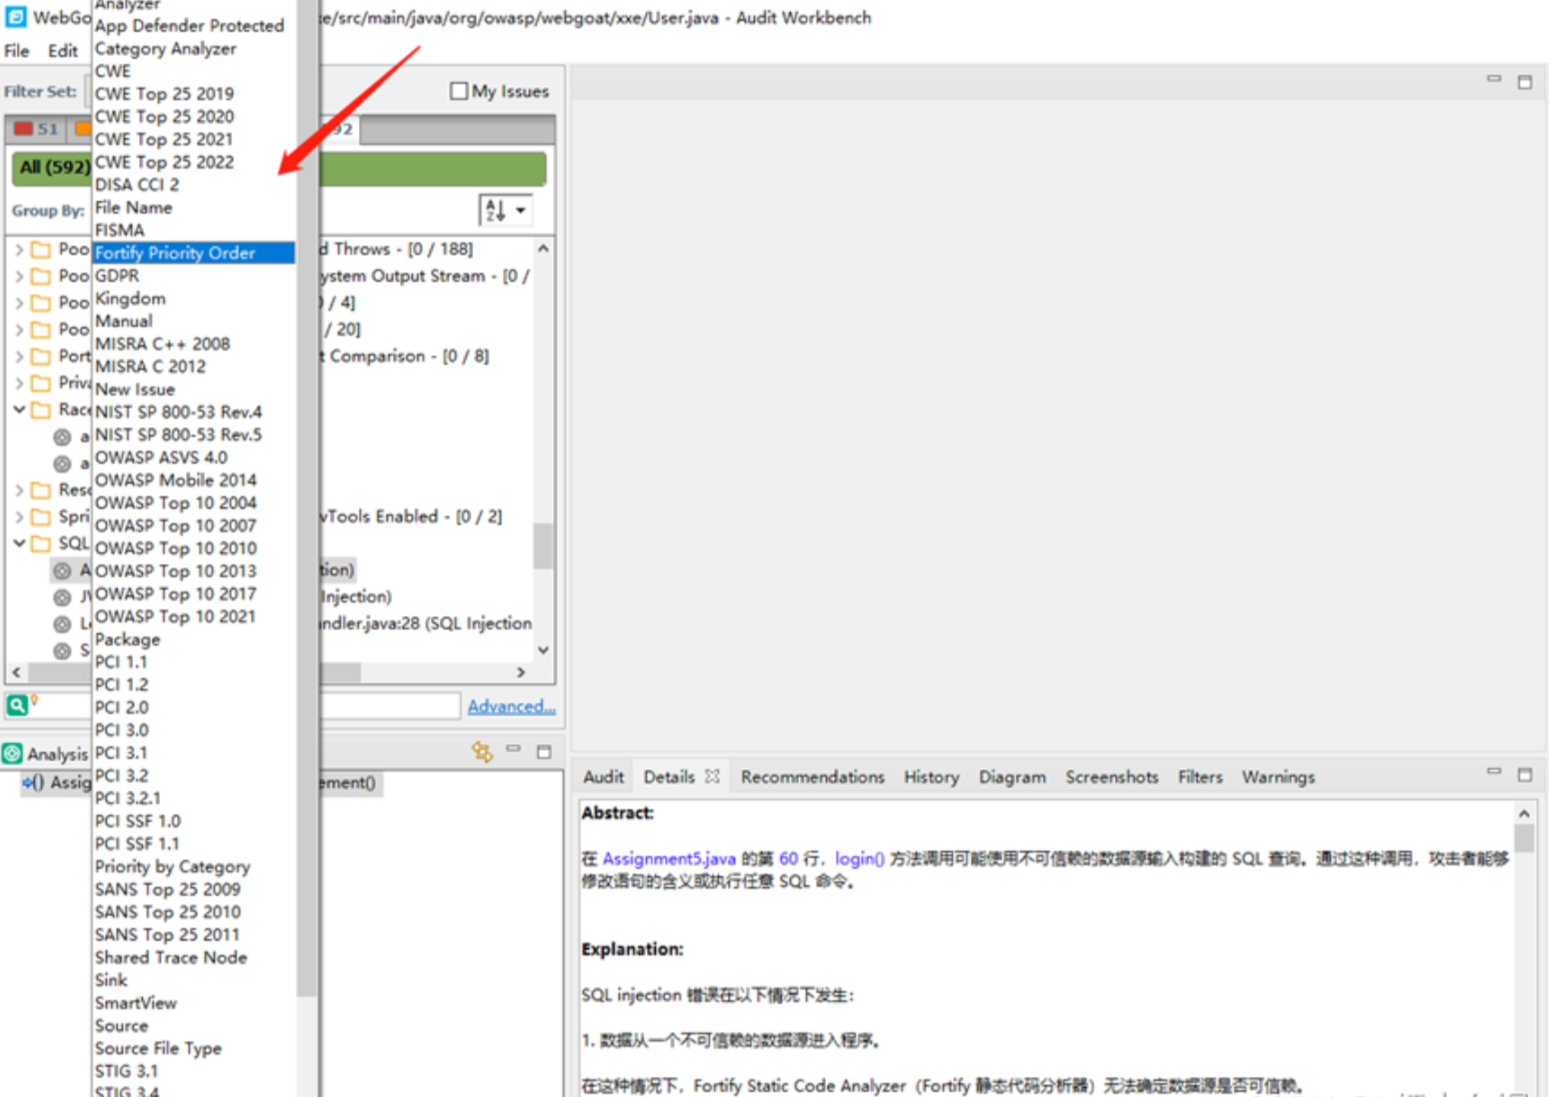The image size is (1549, 1097).
Task: Expand the Spri folder node
Action: 19,517
